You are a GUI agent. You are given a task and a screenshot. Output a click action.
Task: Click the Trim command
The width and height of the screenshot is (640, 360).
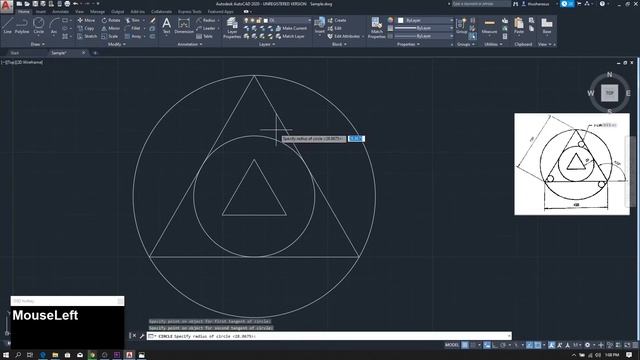pyautogui.click(x=133, y=20)
